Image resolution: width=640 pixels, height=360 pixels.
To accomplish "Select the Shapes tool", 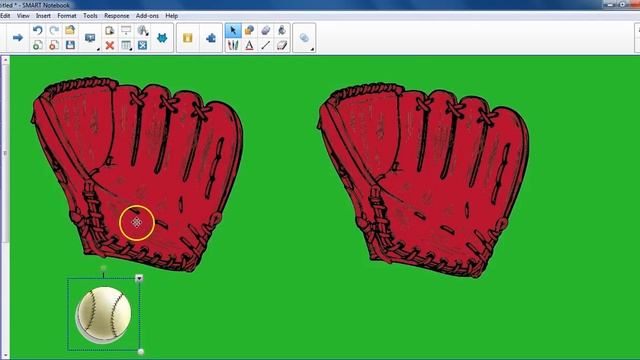I will pyautogui.click(x=249, y=30).
